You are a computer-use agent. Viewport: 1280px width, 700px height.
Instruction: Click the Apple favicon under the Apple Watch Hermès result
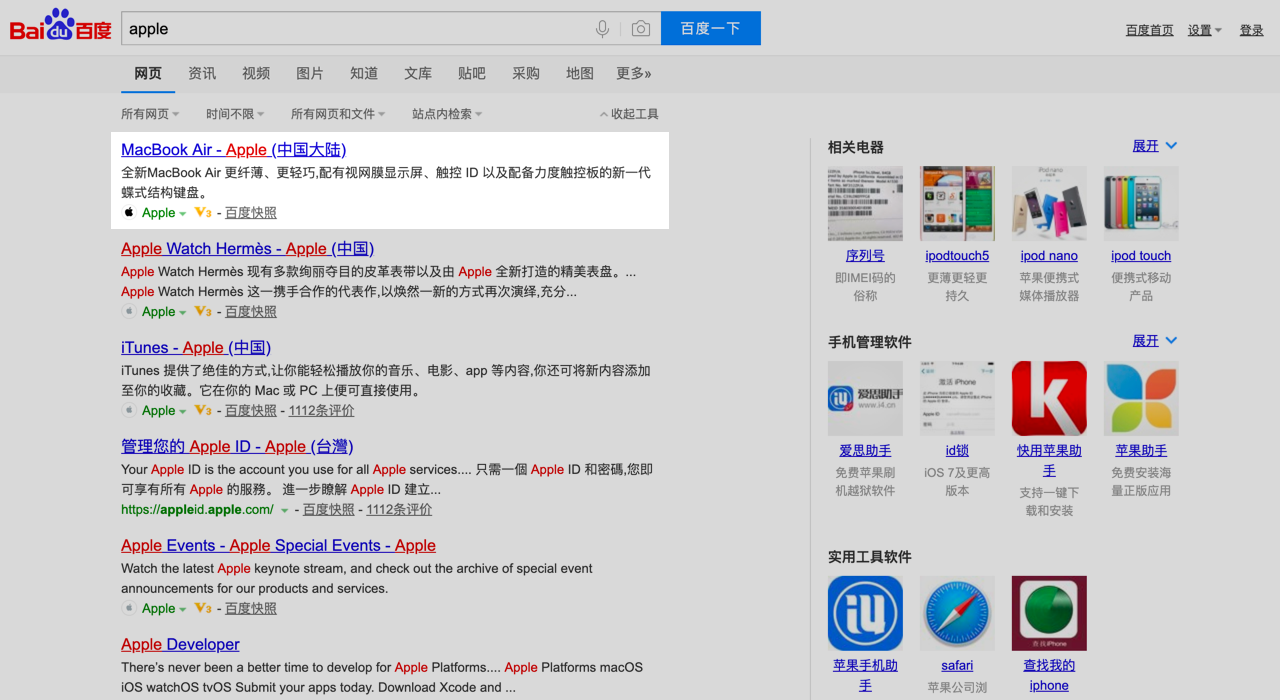[x=129, y=311]
